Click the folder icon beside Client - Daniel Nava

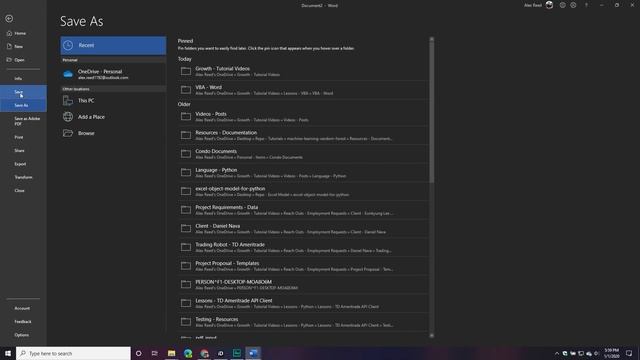pos(186,229)
